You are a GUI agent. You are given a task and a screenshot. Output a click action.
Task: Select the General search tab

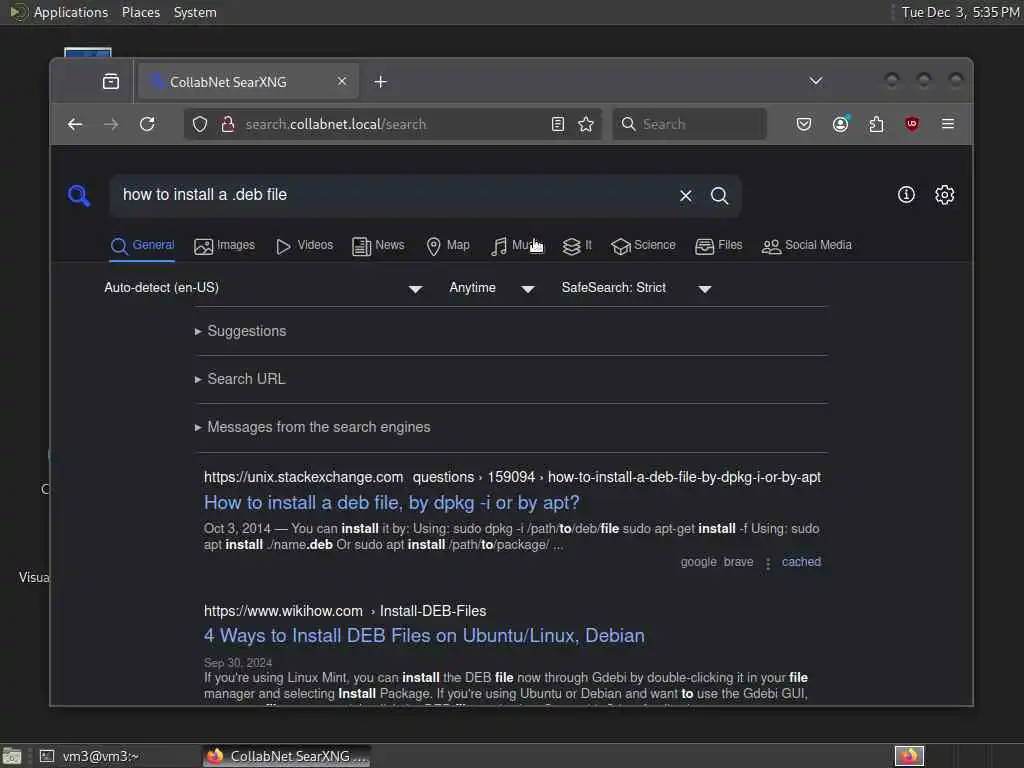point(142,246)
